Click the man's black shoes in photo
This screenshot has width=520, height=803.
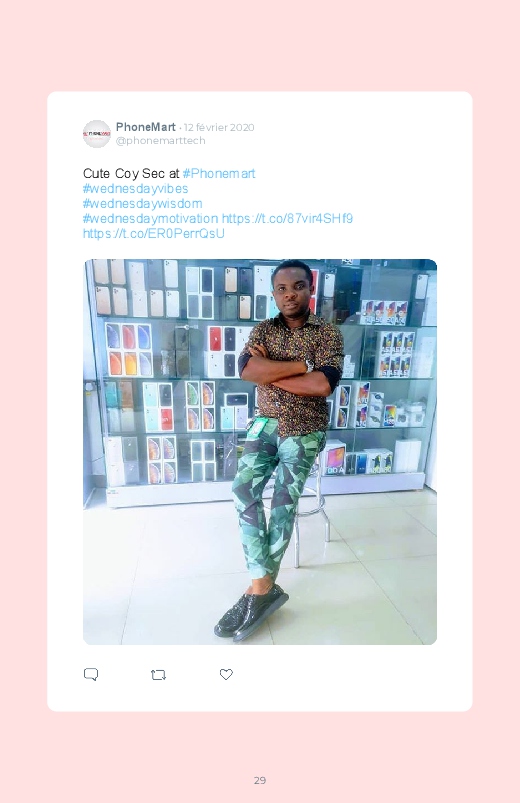coord(252,612)
